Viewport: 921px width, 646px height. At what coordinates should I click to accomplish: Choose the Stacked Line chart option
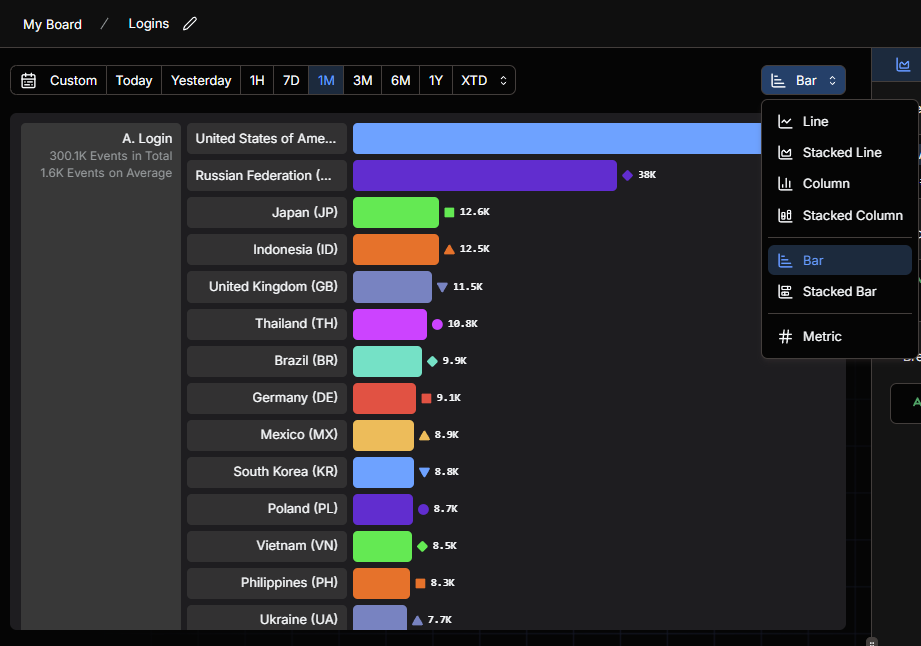pyautogui.click(x=839, y=153)
